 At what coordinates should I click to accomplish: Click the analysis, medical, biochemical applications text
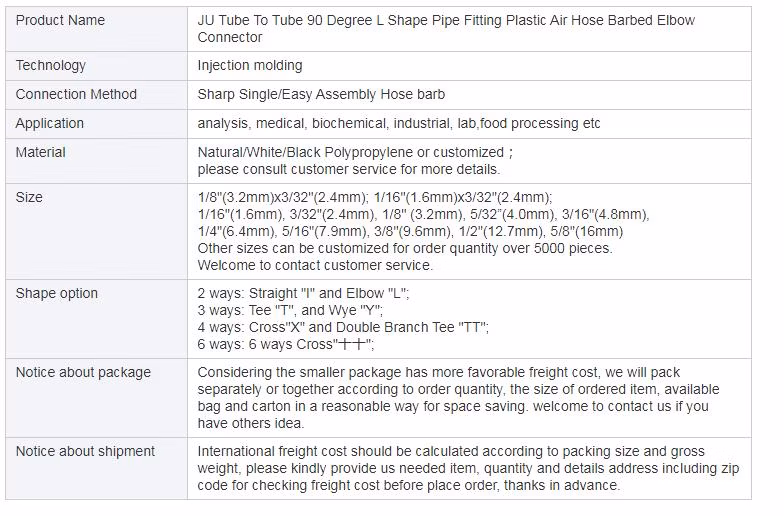(399, 124)
